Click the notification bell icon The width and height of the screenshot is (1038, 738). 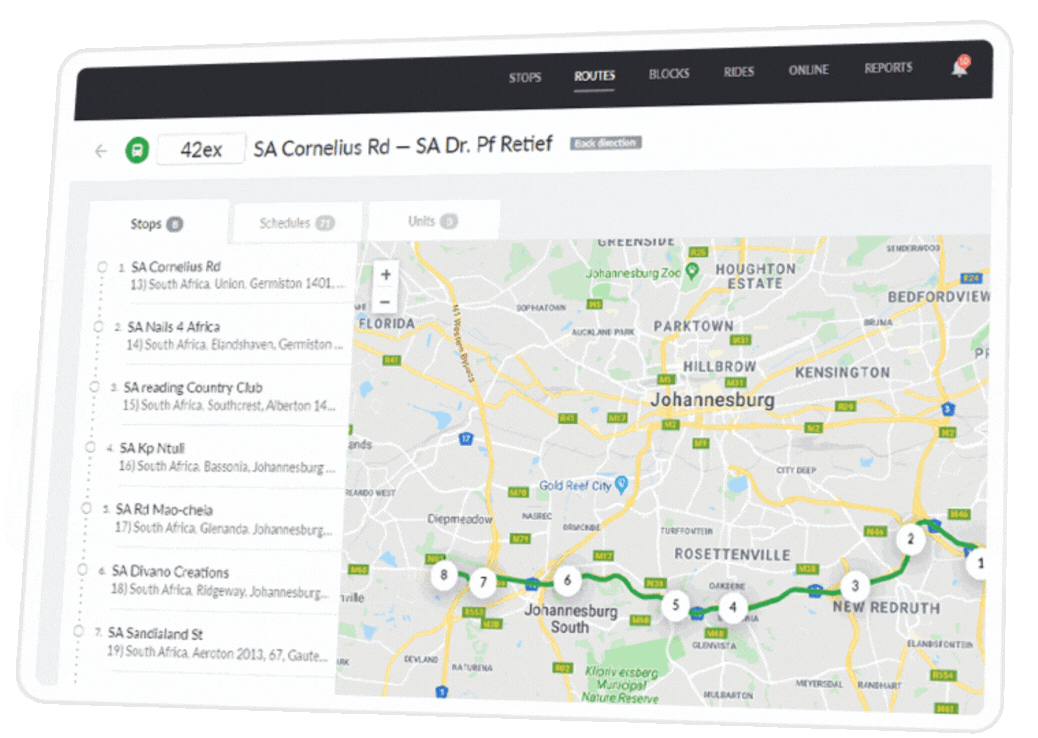click(x=959, y=69)
